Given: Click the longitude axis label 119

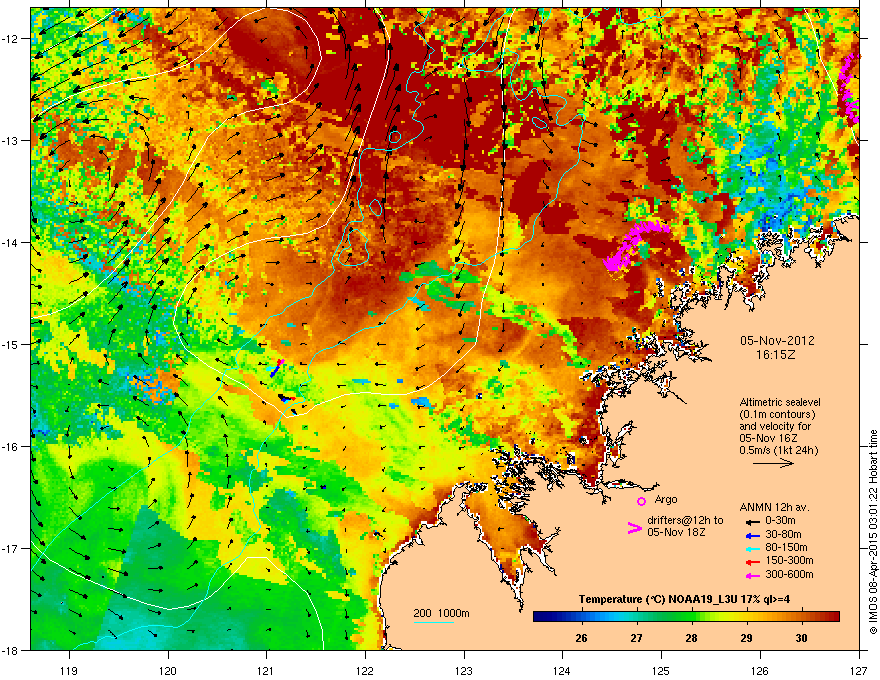Looking at the screenshot, I should pos(69,670).
